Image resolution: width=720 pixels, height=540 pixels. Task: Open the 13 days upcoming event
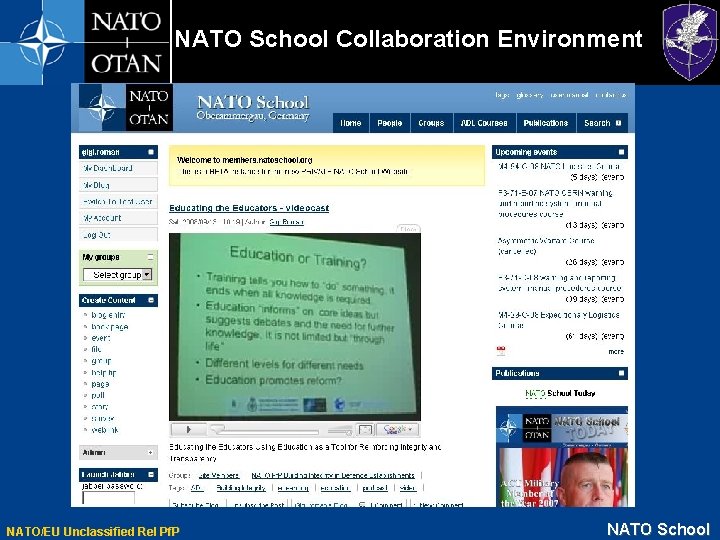click(555, 203)
